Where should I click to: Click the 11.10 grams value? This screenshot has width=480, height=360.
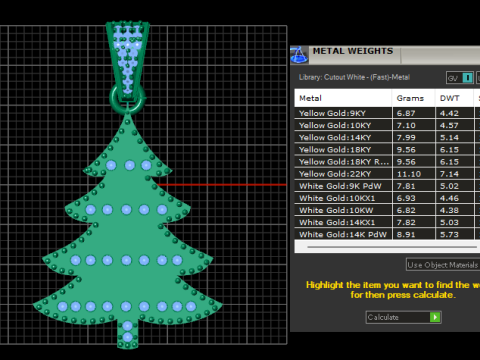[x=409, y=174]
